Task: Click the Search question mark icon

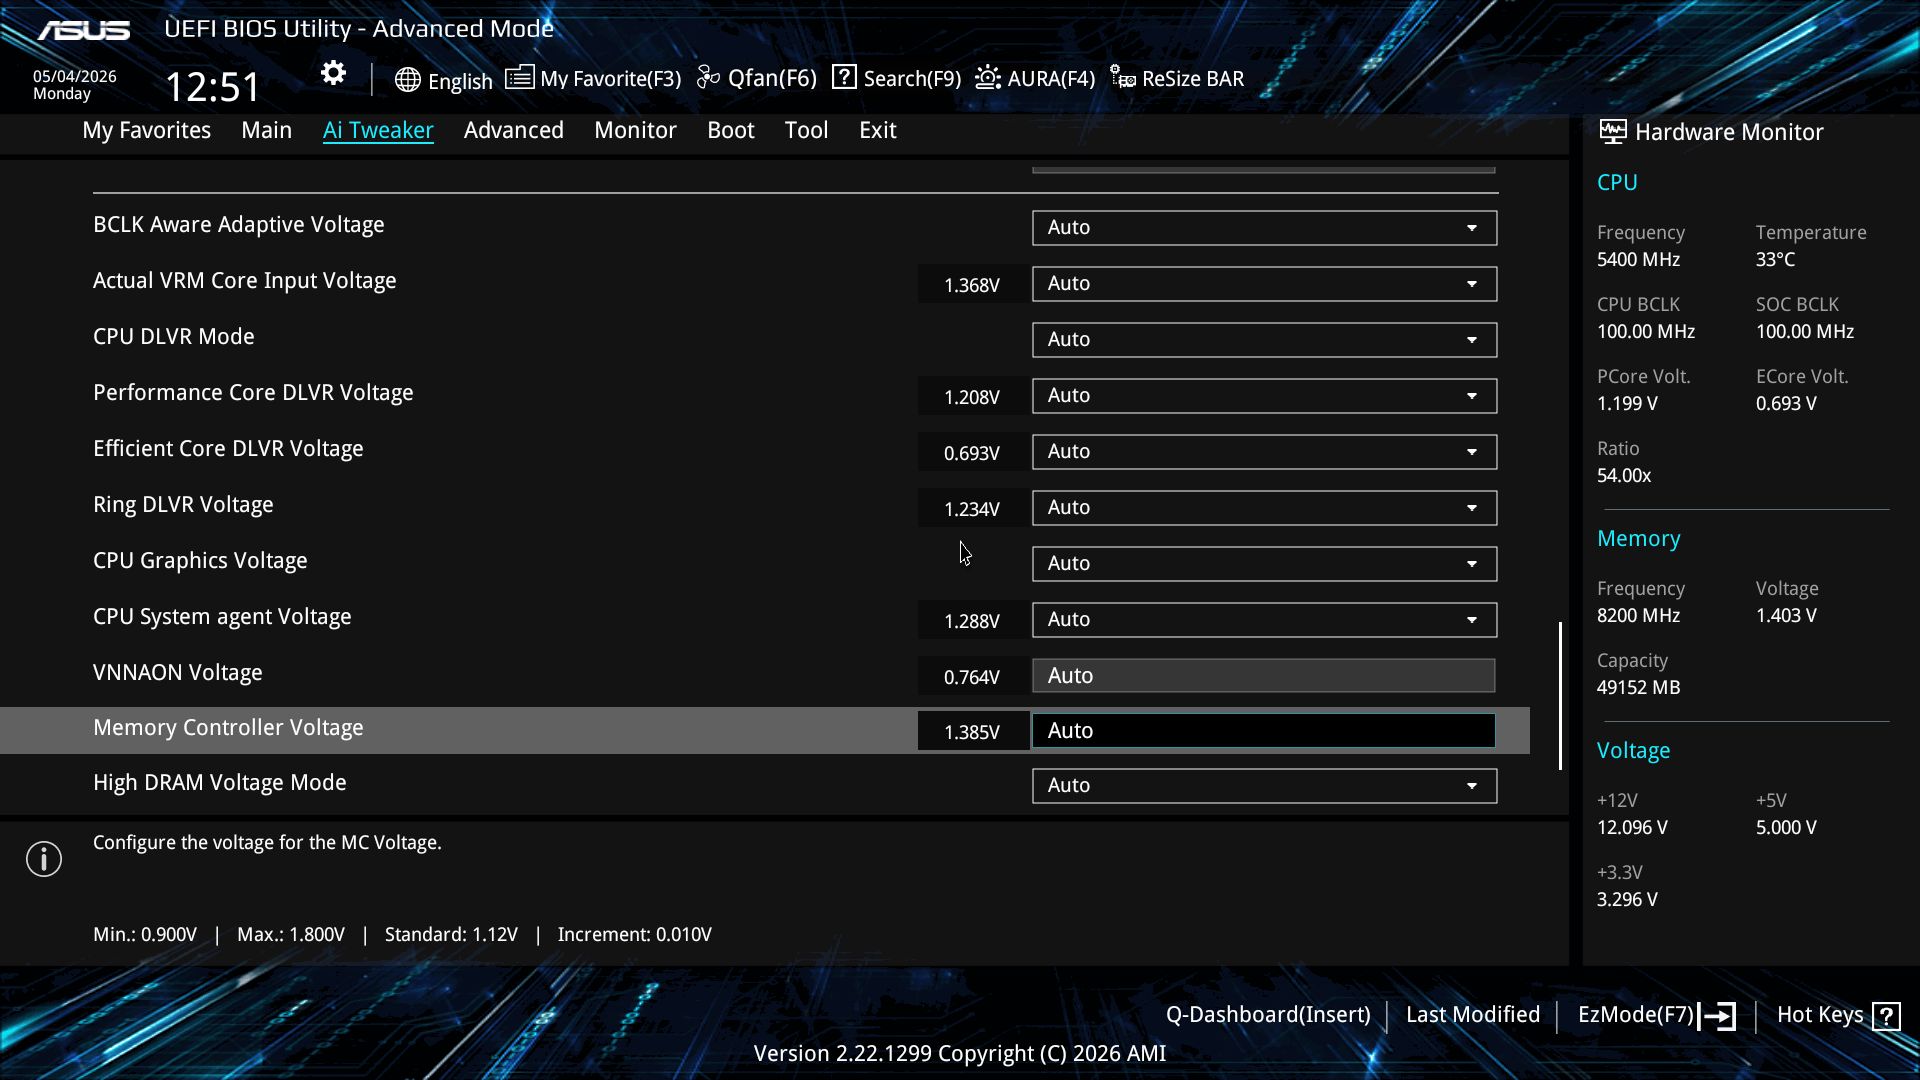Action: (x=844, y=77)
